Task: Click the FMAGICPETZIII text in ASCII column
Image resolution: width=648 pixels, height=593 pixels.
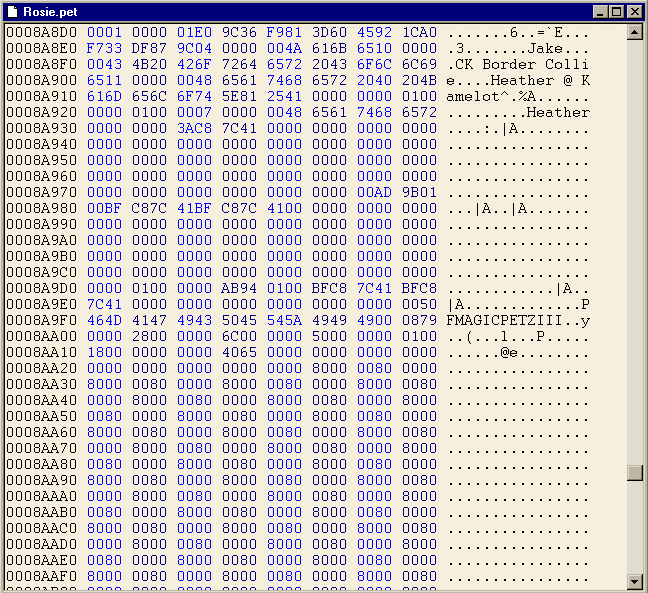Action: click(498, 320)
